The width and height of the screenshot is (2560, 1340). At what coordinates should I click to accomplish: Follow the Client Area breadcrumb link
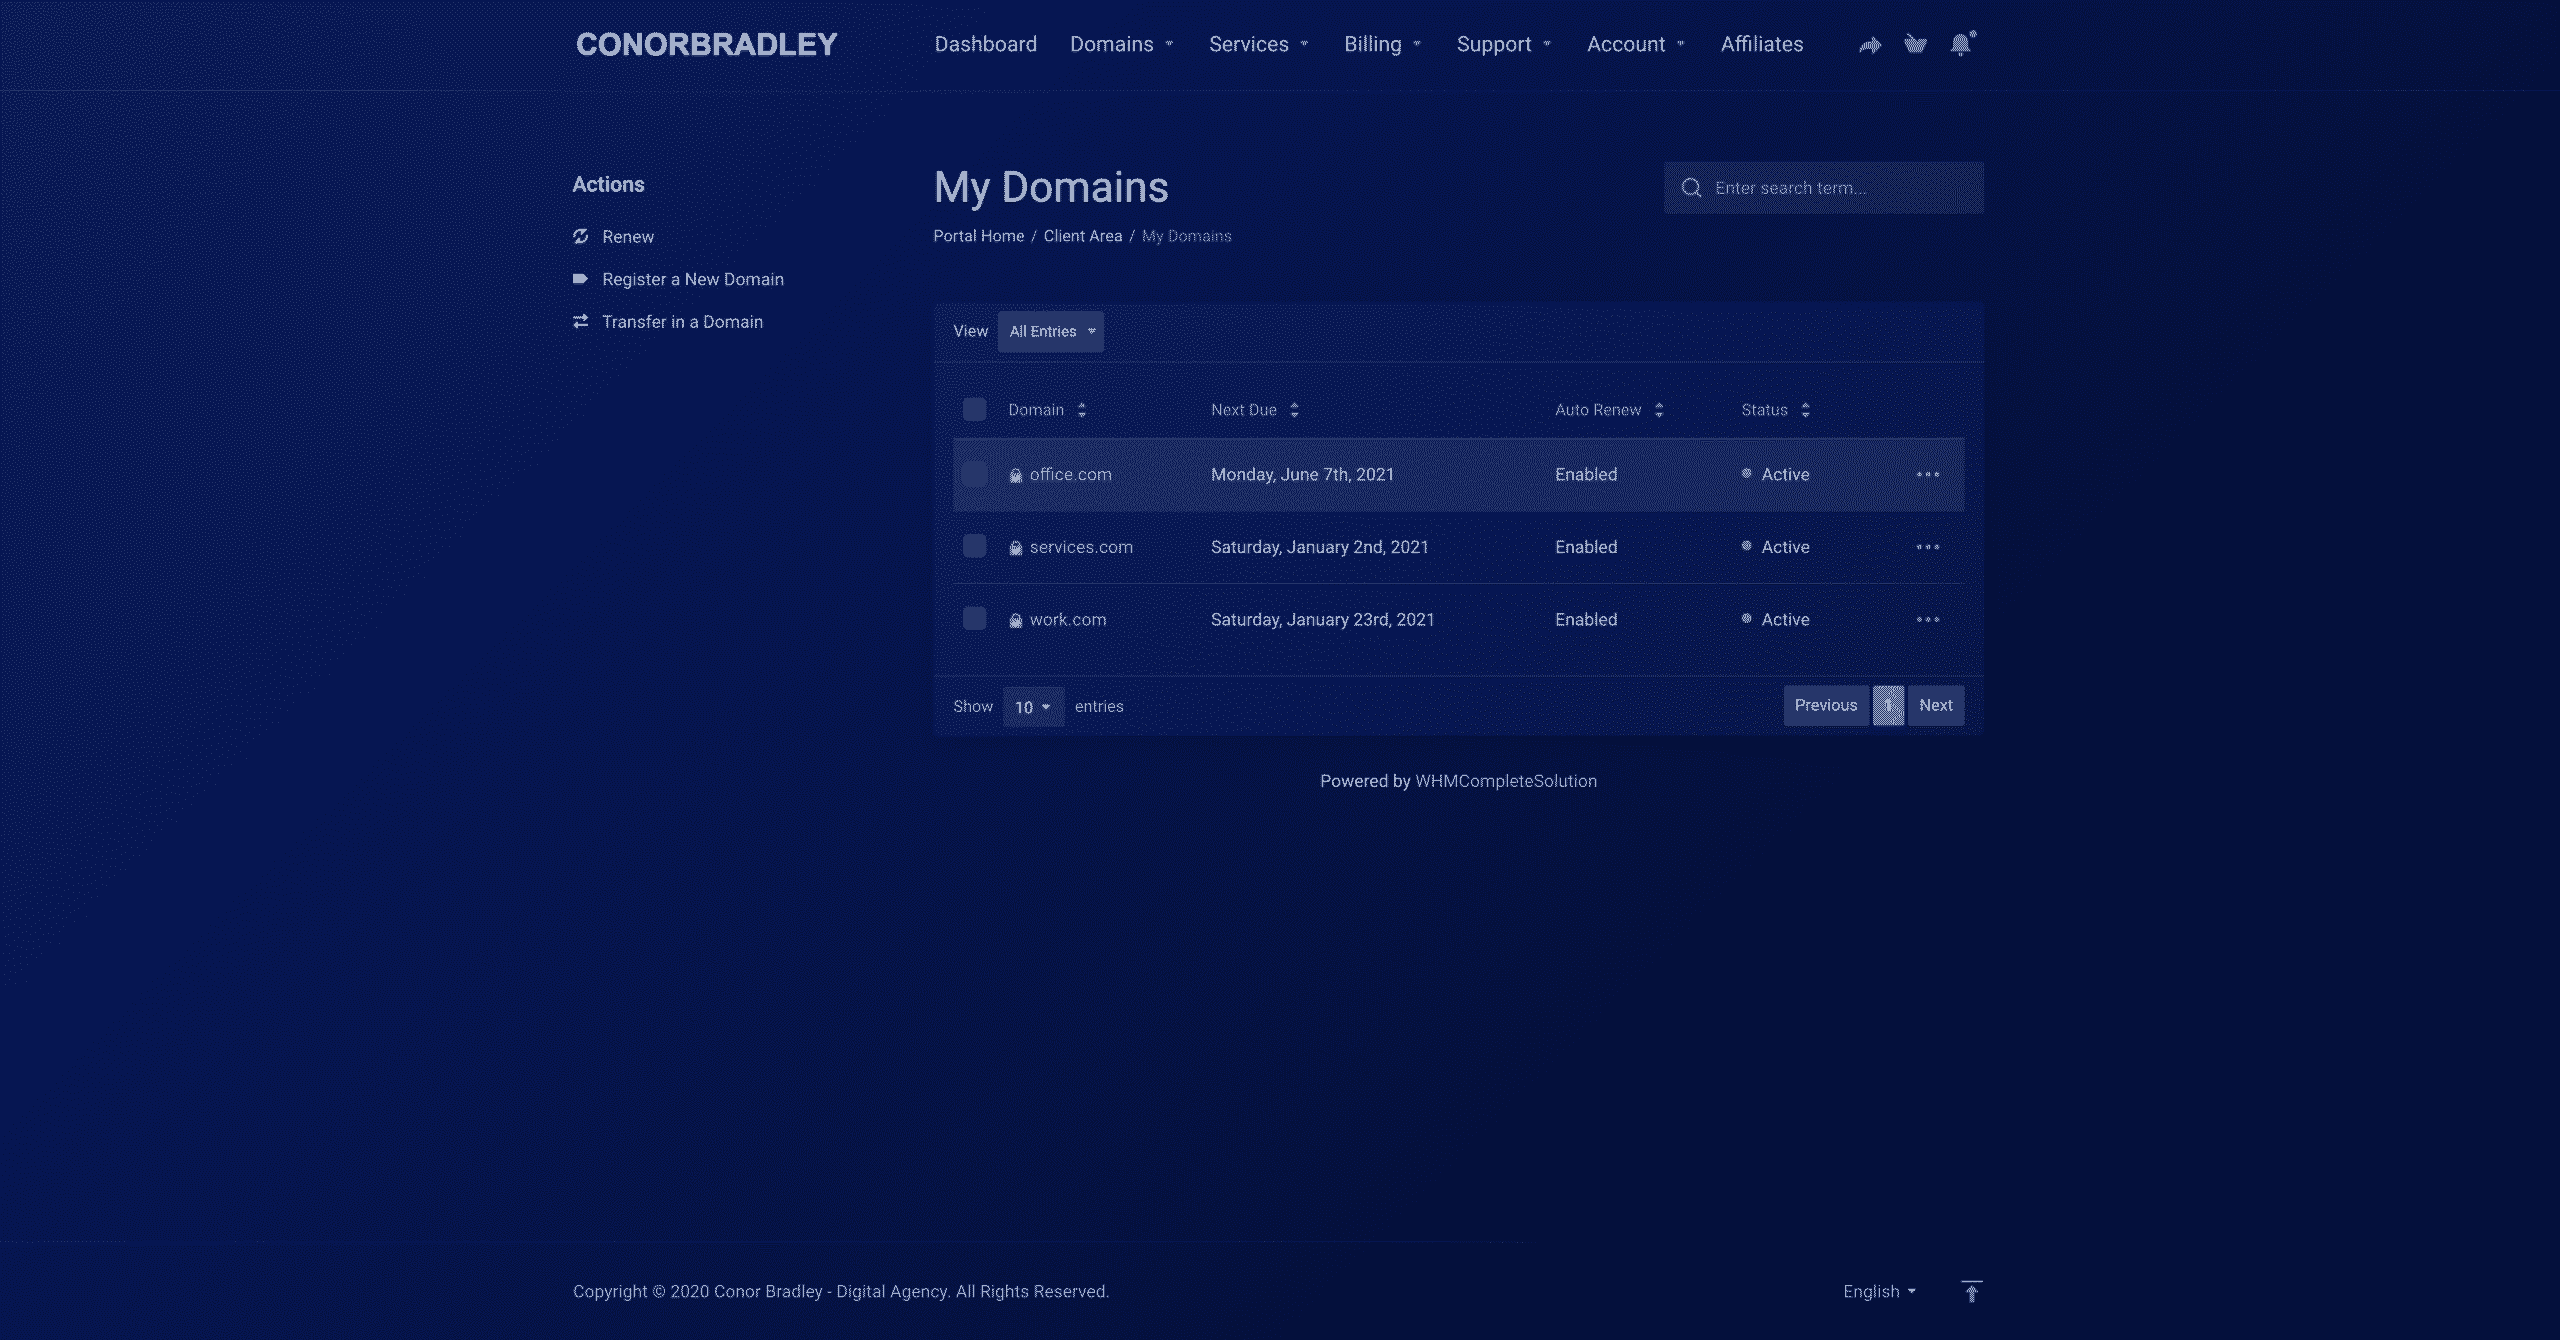coord(1082,236)
